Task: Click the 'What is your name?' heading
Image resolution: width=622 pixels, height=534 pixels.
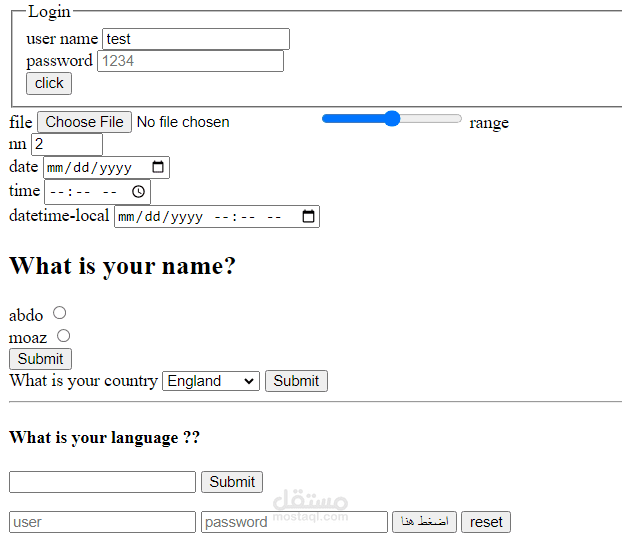Action: [123, 265]
